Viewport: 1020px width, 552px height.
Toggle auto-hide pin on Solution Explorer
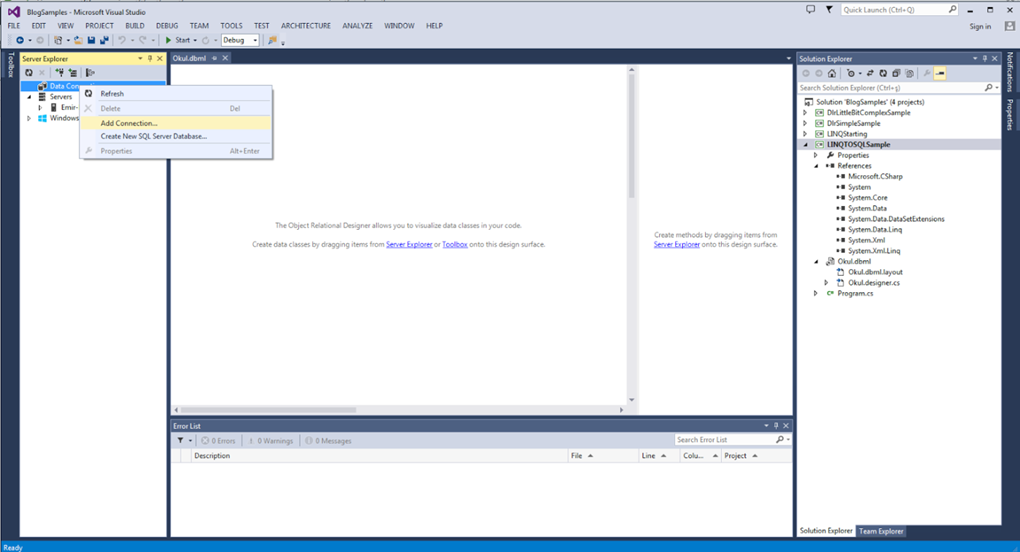(x=985, y=59)
